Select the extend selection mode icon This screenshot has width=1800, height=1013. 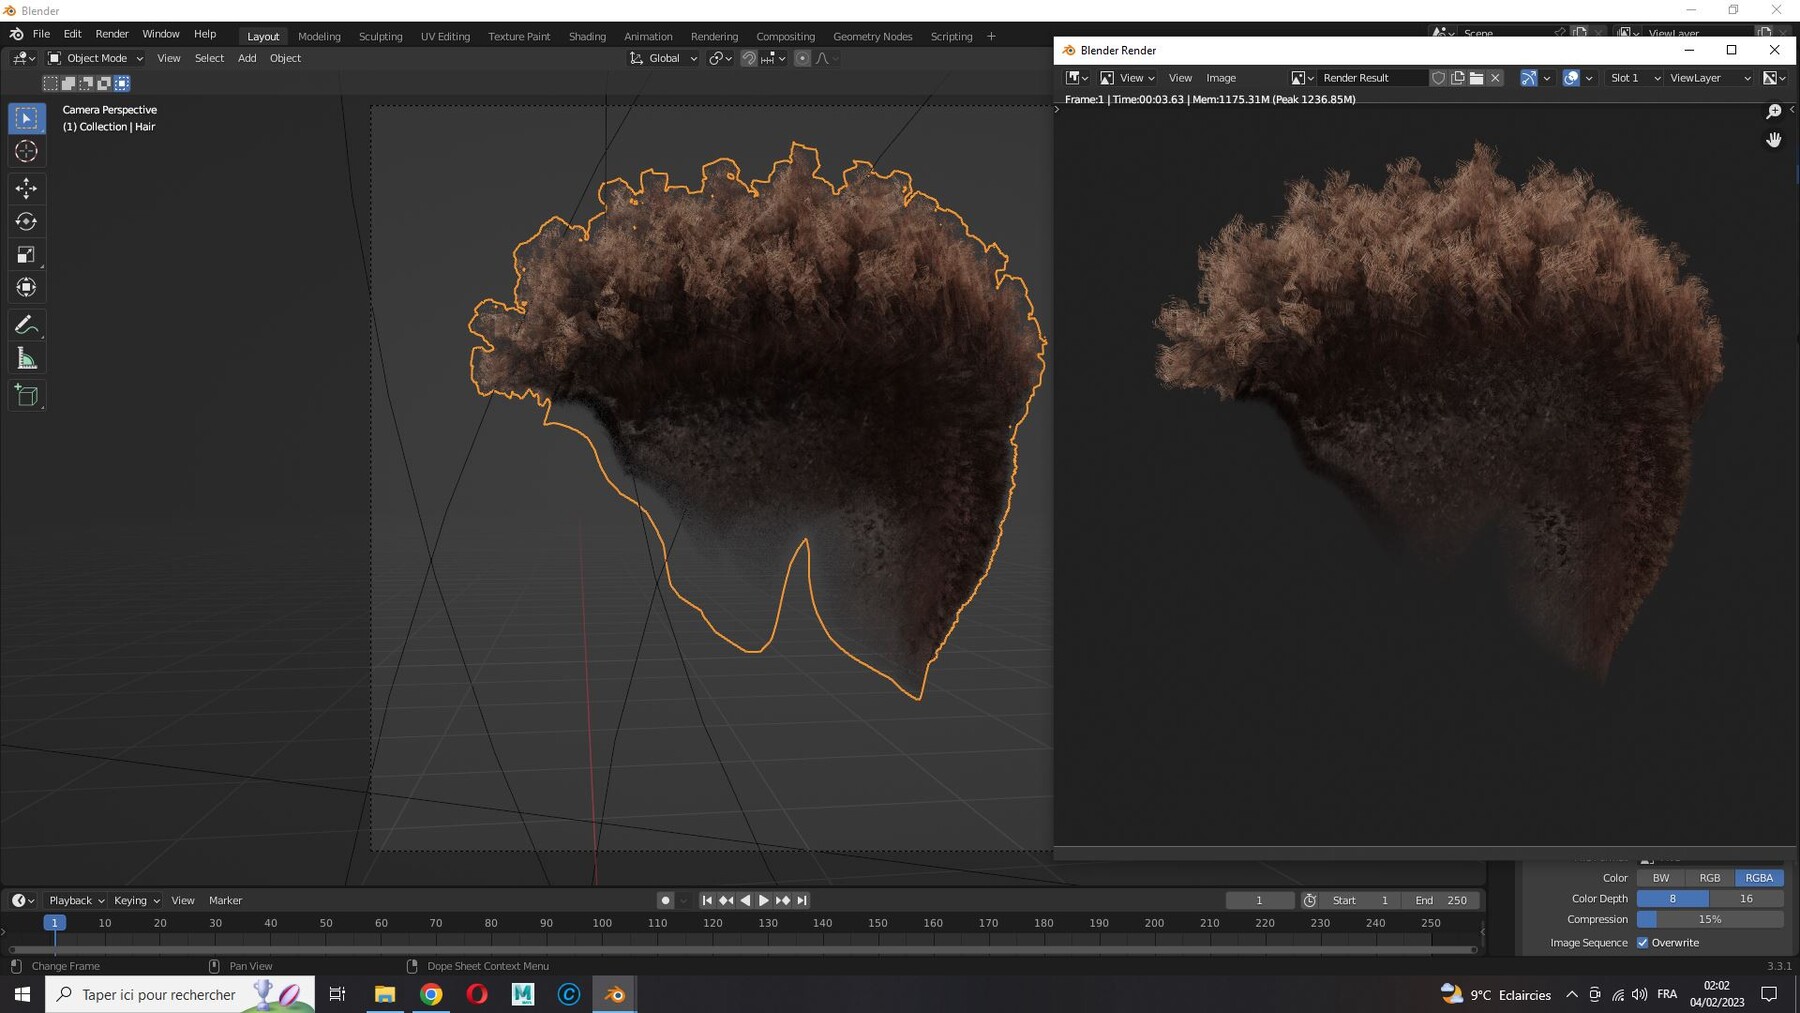68,83
